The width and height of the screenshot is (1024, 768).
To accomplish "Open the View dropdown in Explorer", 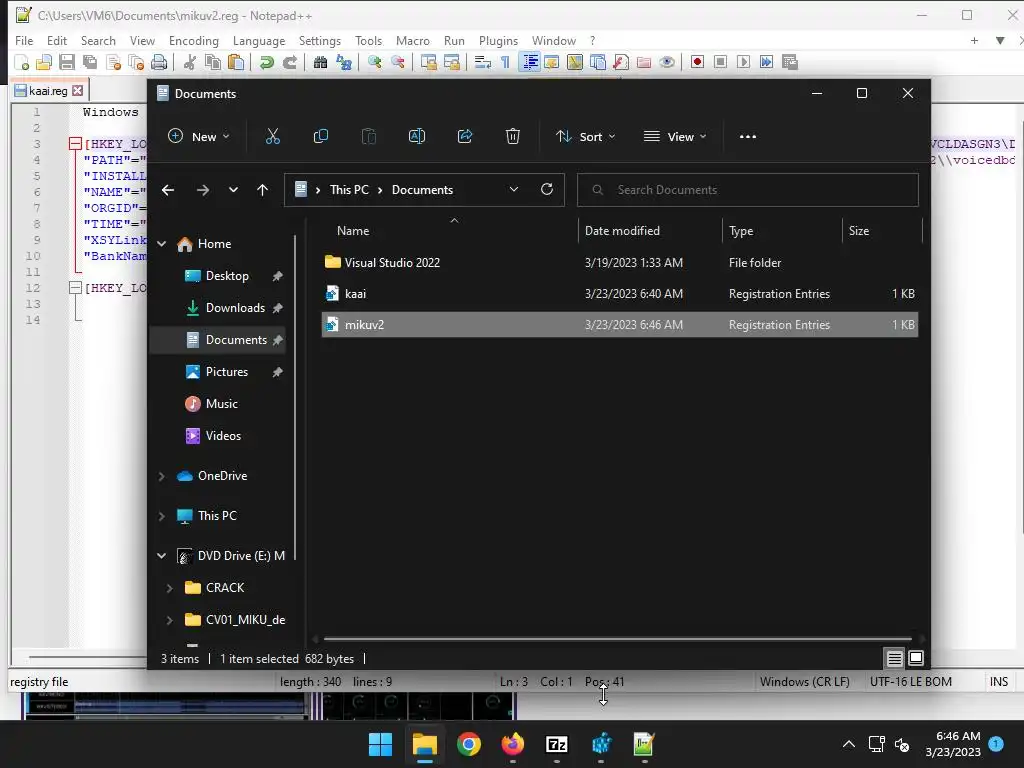I will 675,136.
